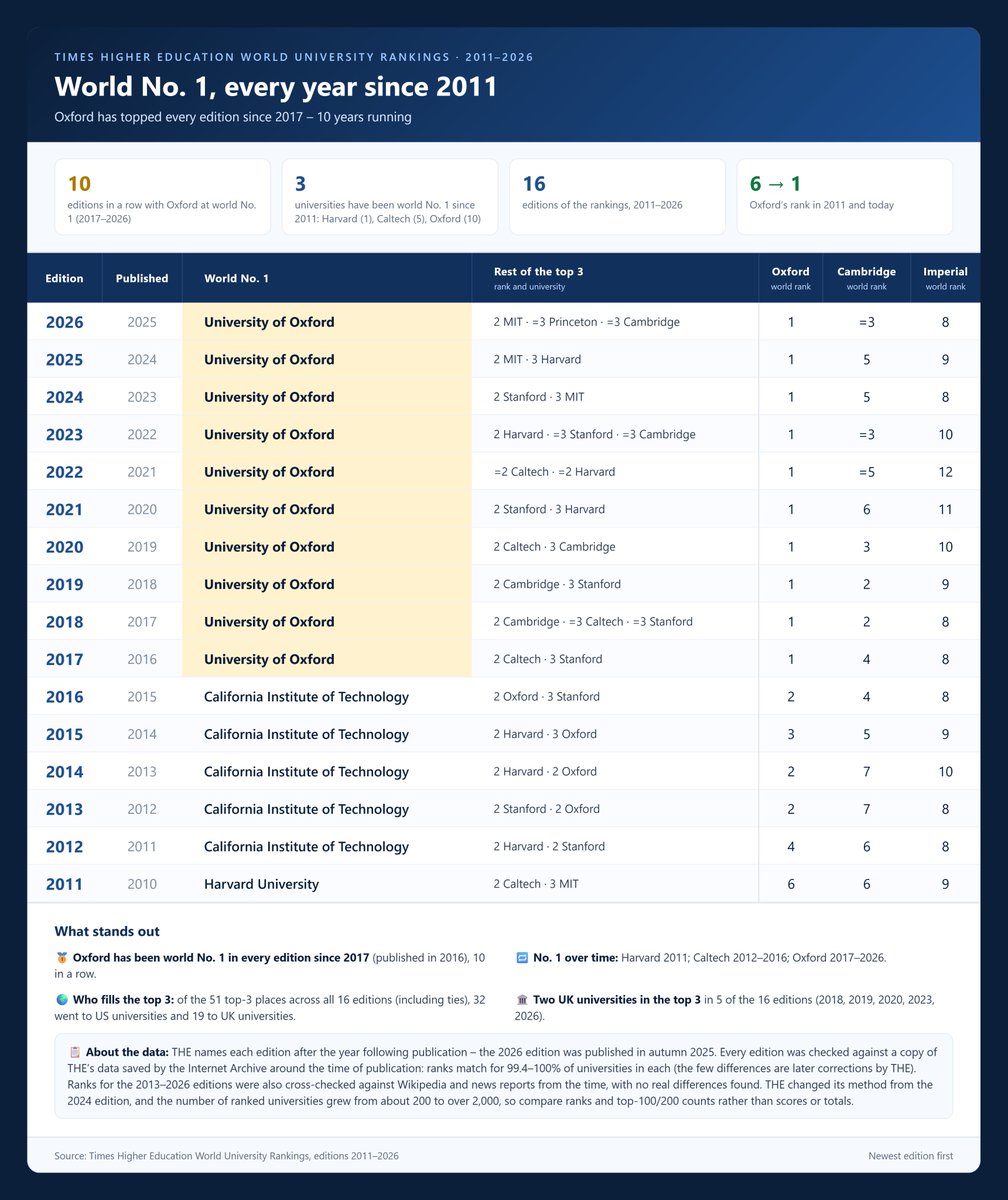Click "2 MIT · =3 Princeton · =3 Cambridge"
Viewport: 1008px width, 1200px height.
pos(587,322)
